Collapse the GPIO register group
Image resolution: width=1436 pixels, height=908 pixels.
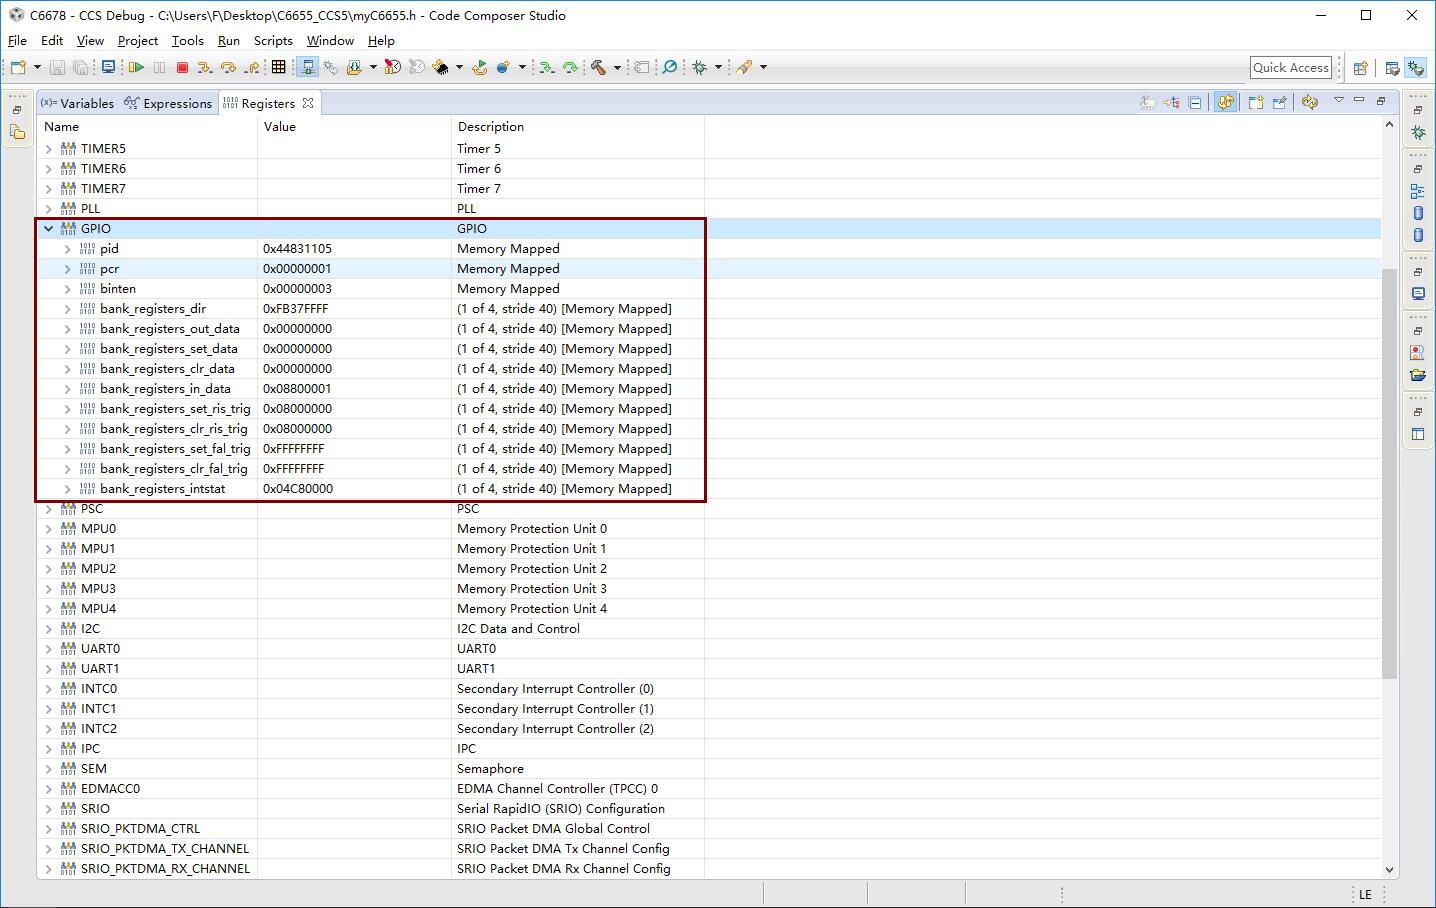click(48, 229)
